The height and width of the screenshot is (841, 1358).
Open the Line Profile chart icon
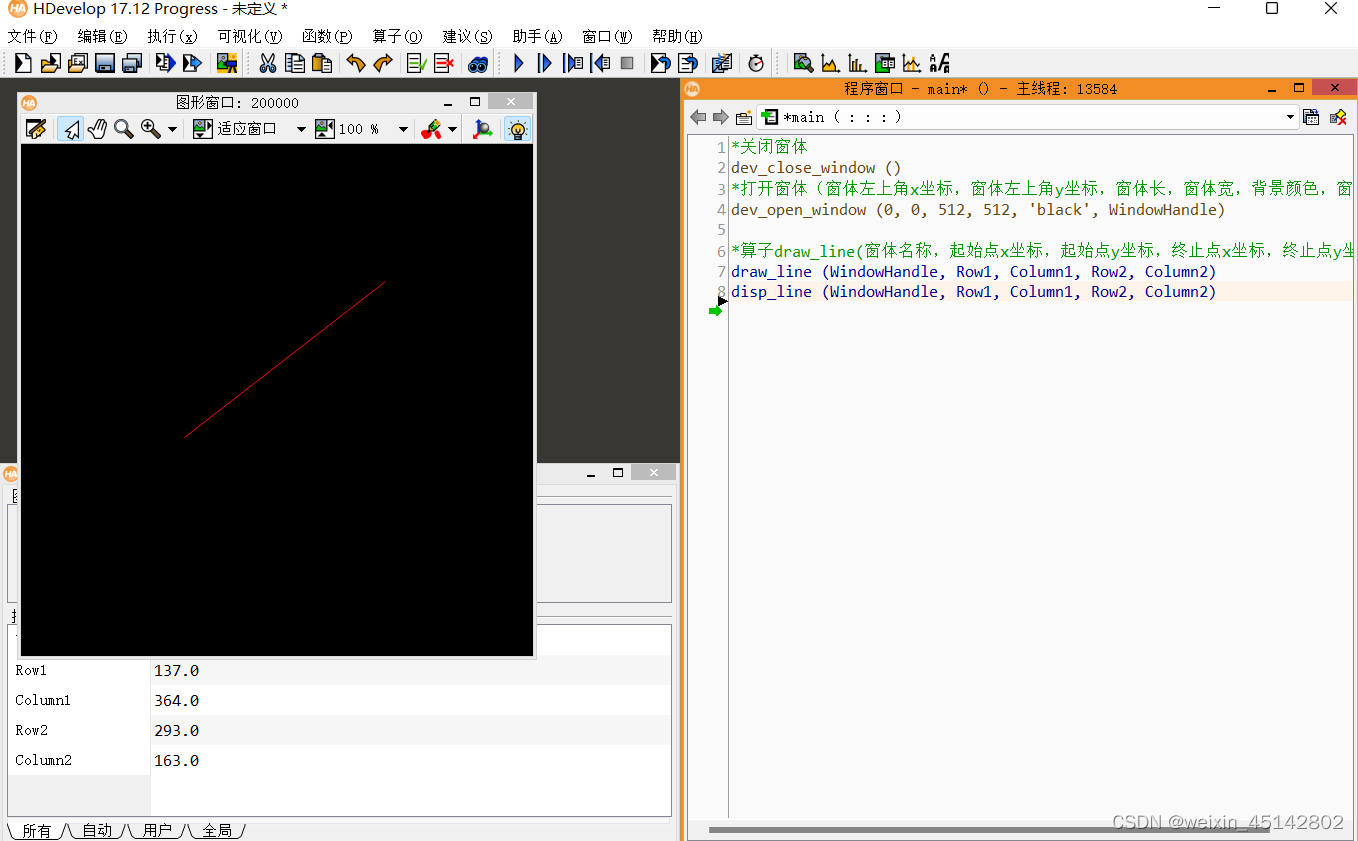pyautogui.click(x=911, y=63)
